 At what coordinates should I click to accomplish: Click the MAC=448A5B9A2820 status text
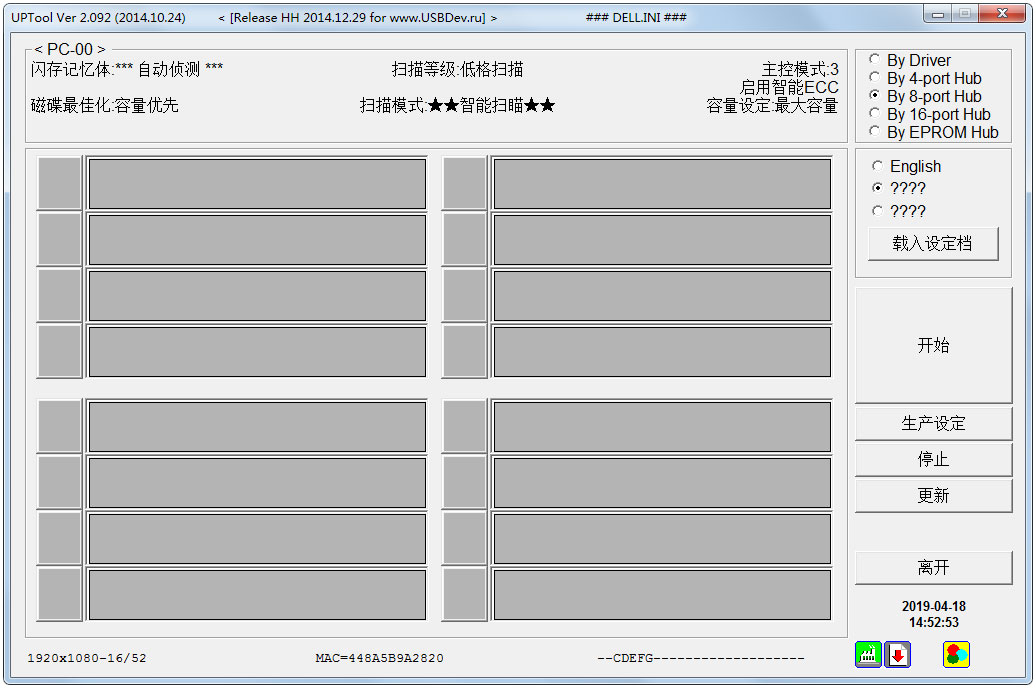[x=379, y=658]
